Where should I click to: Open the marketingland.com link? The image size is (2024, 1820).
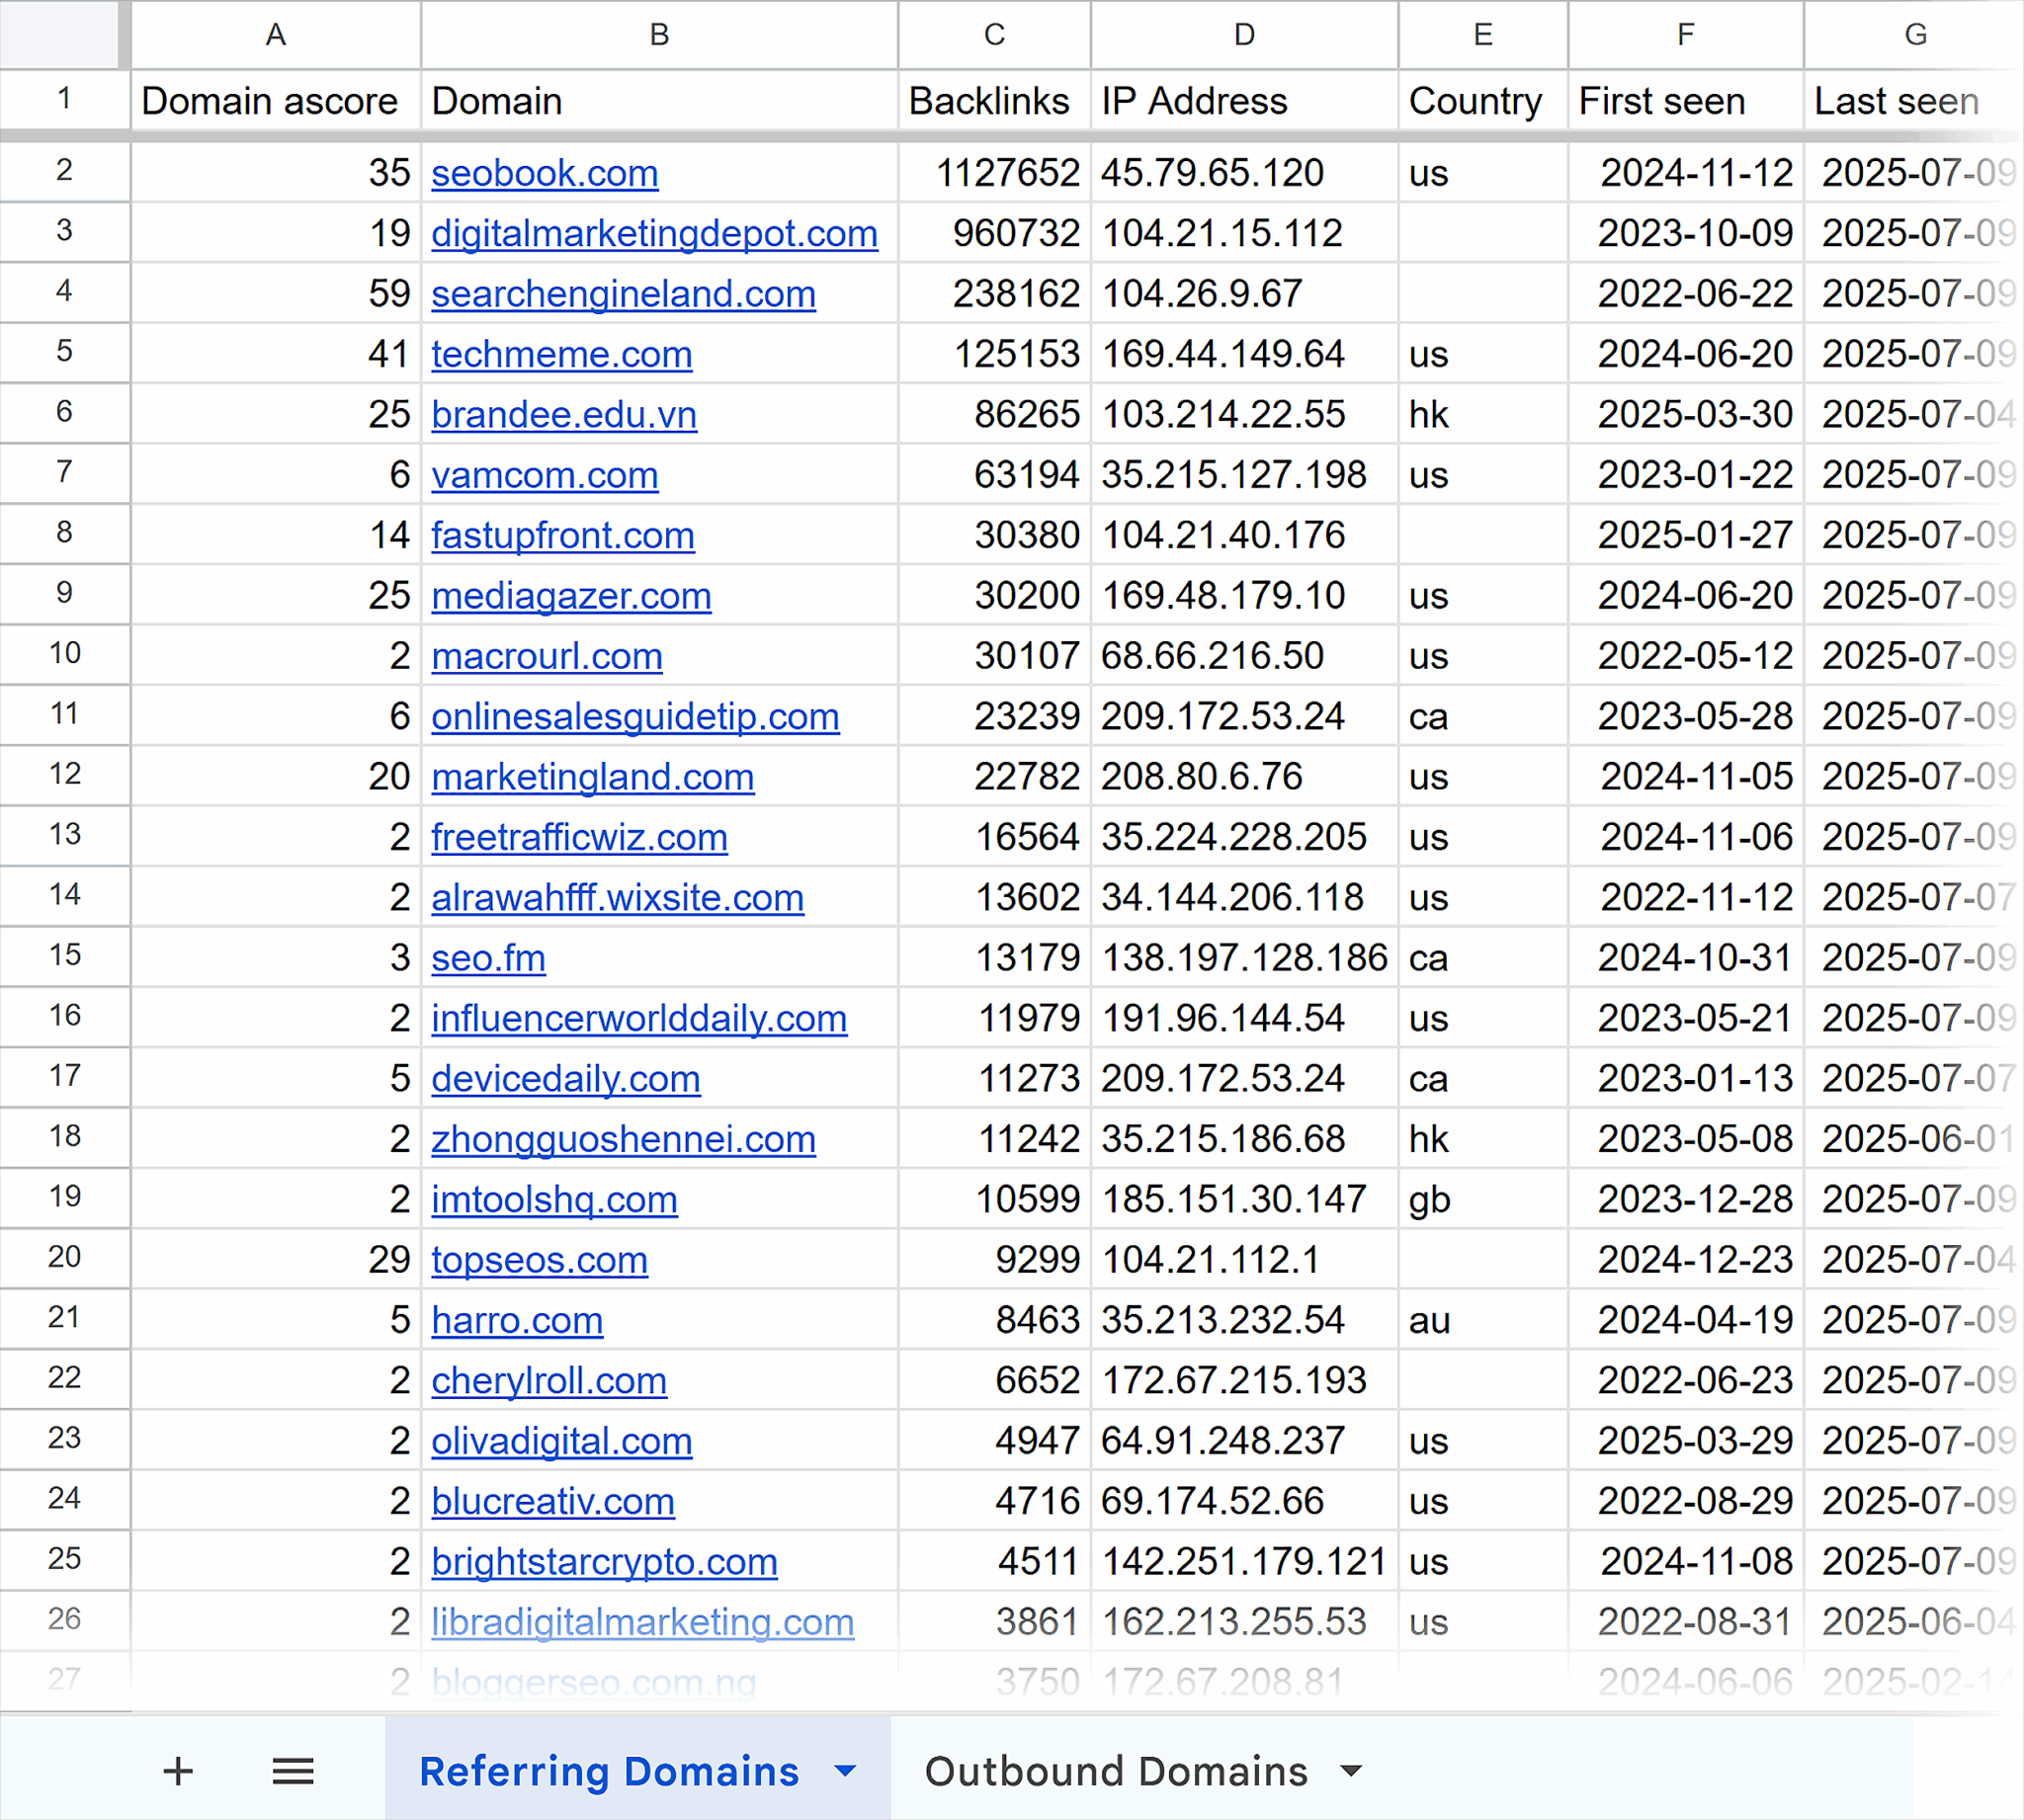click(x=592, y=776)
